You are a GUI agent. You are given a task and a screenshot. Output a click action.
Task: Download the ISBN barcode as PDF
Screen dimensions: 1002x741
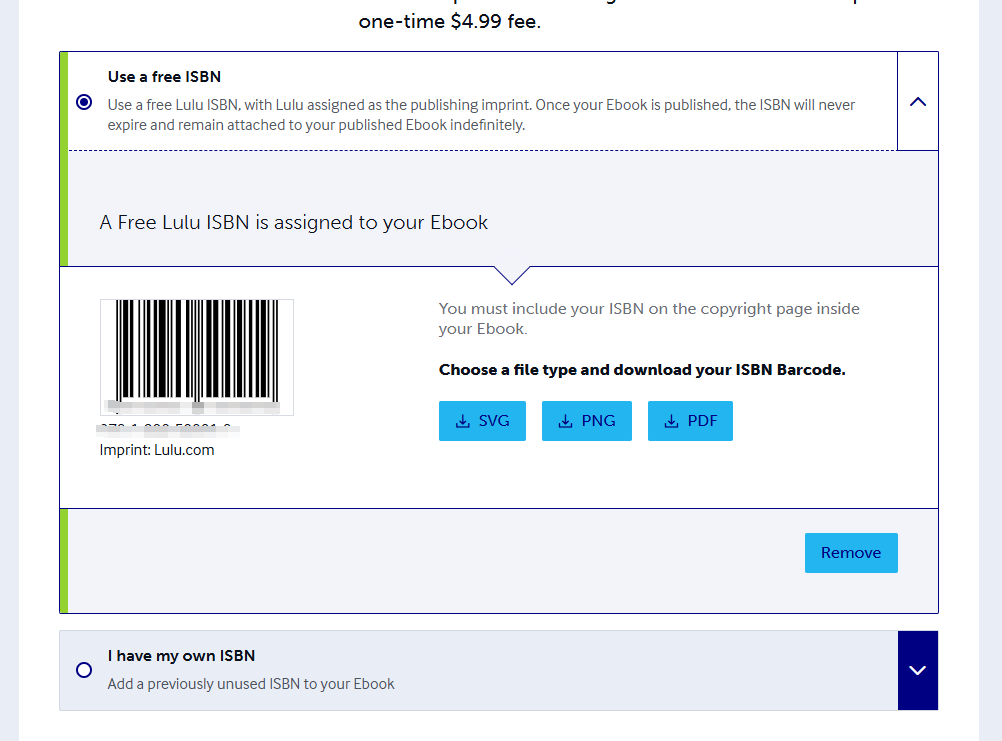click(x=690, y=421)
